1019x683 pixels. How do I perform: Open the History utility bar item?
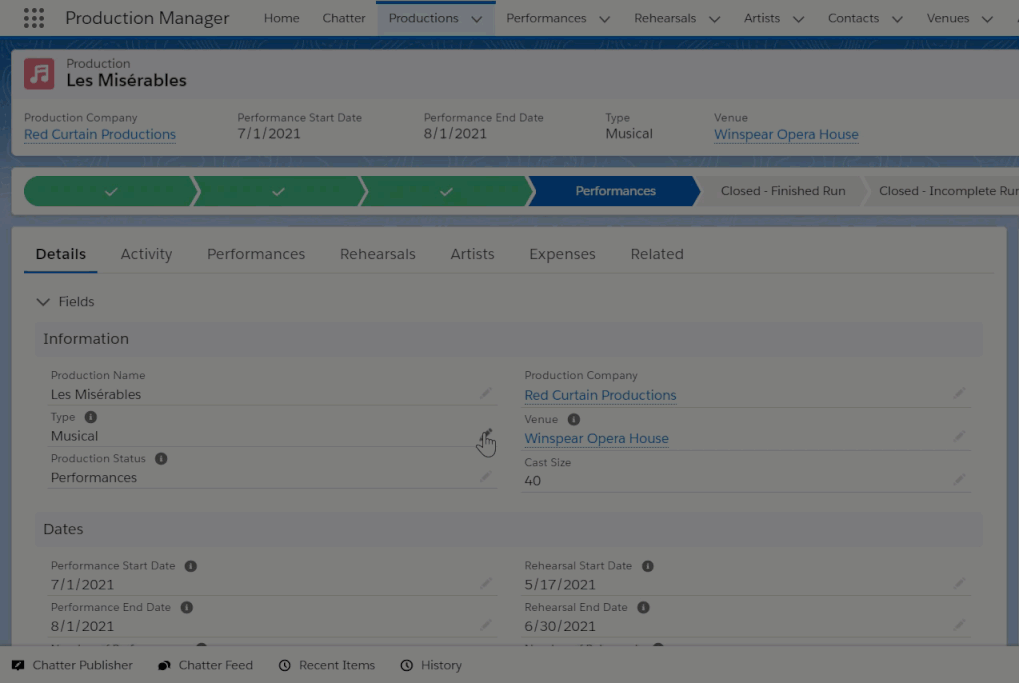[x=431, y=665]
